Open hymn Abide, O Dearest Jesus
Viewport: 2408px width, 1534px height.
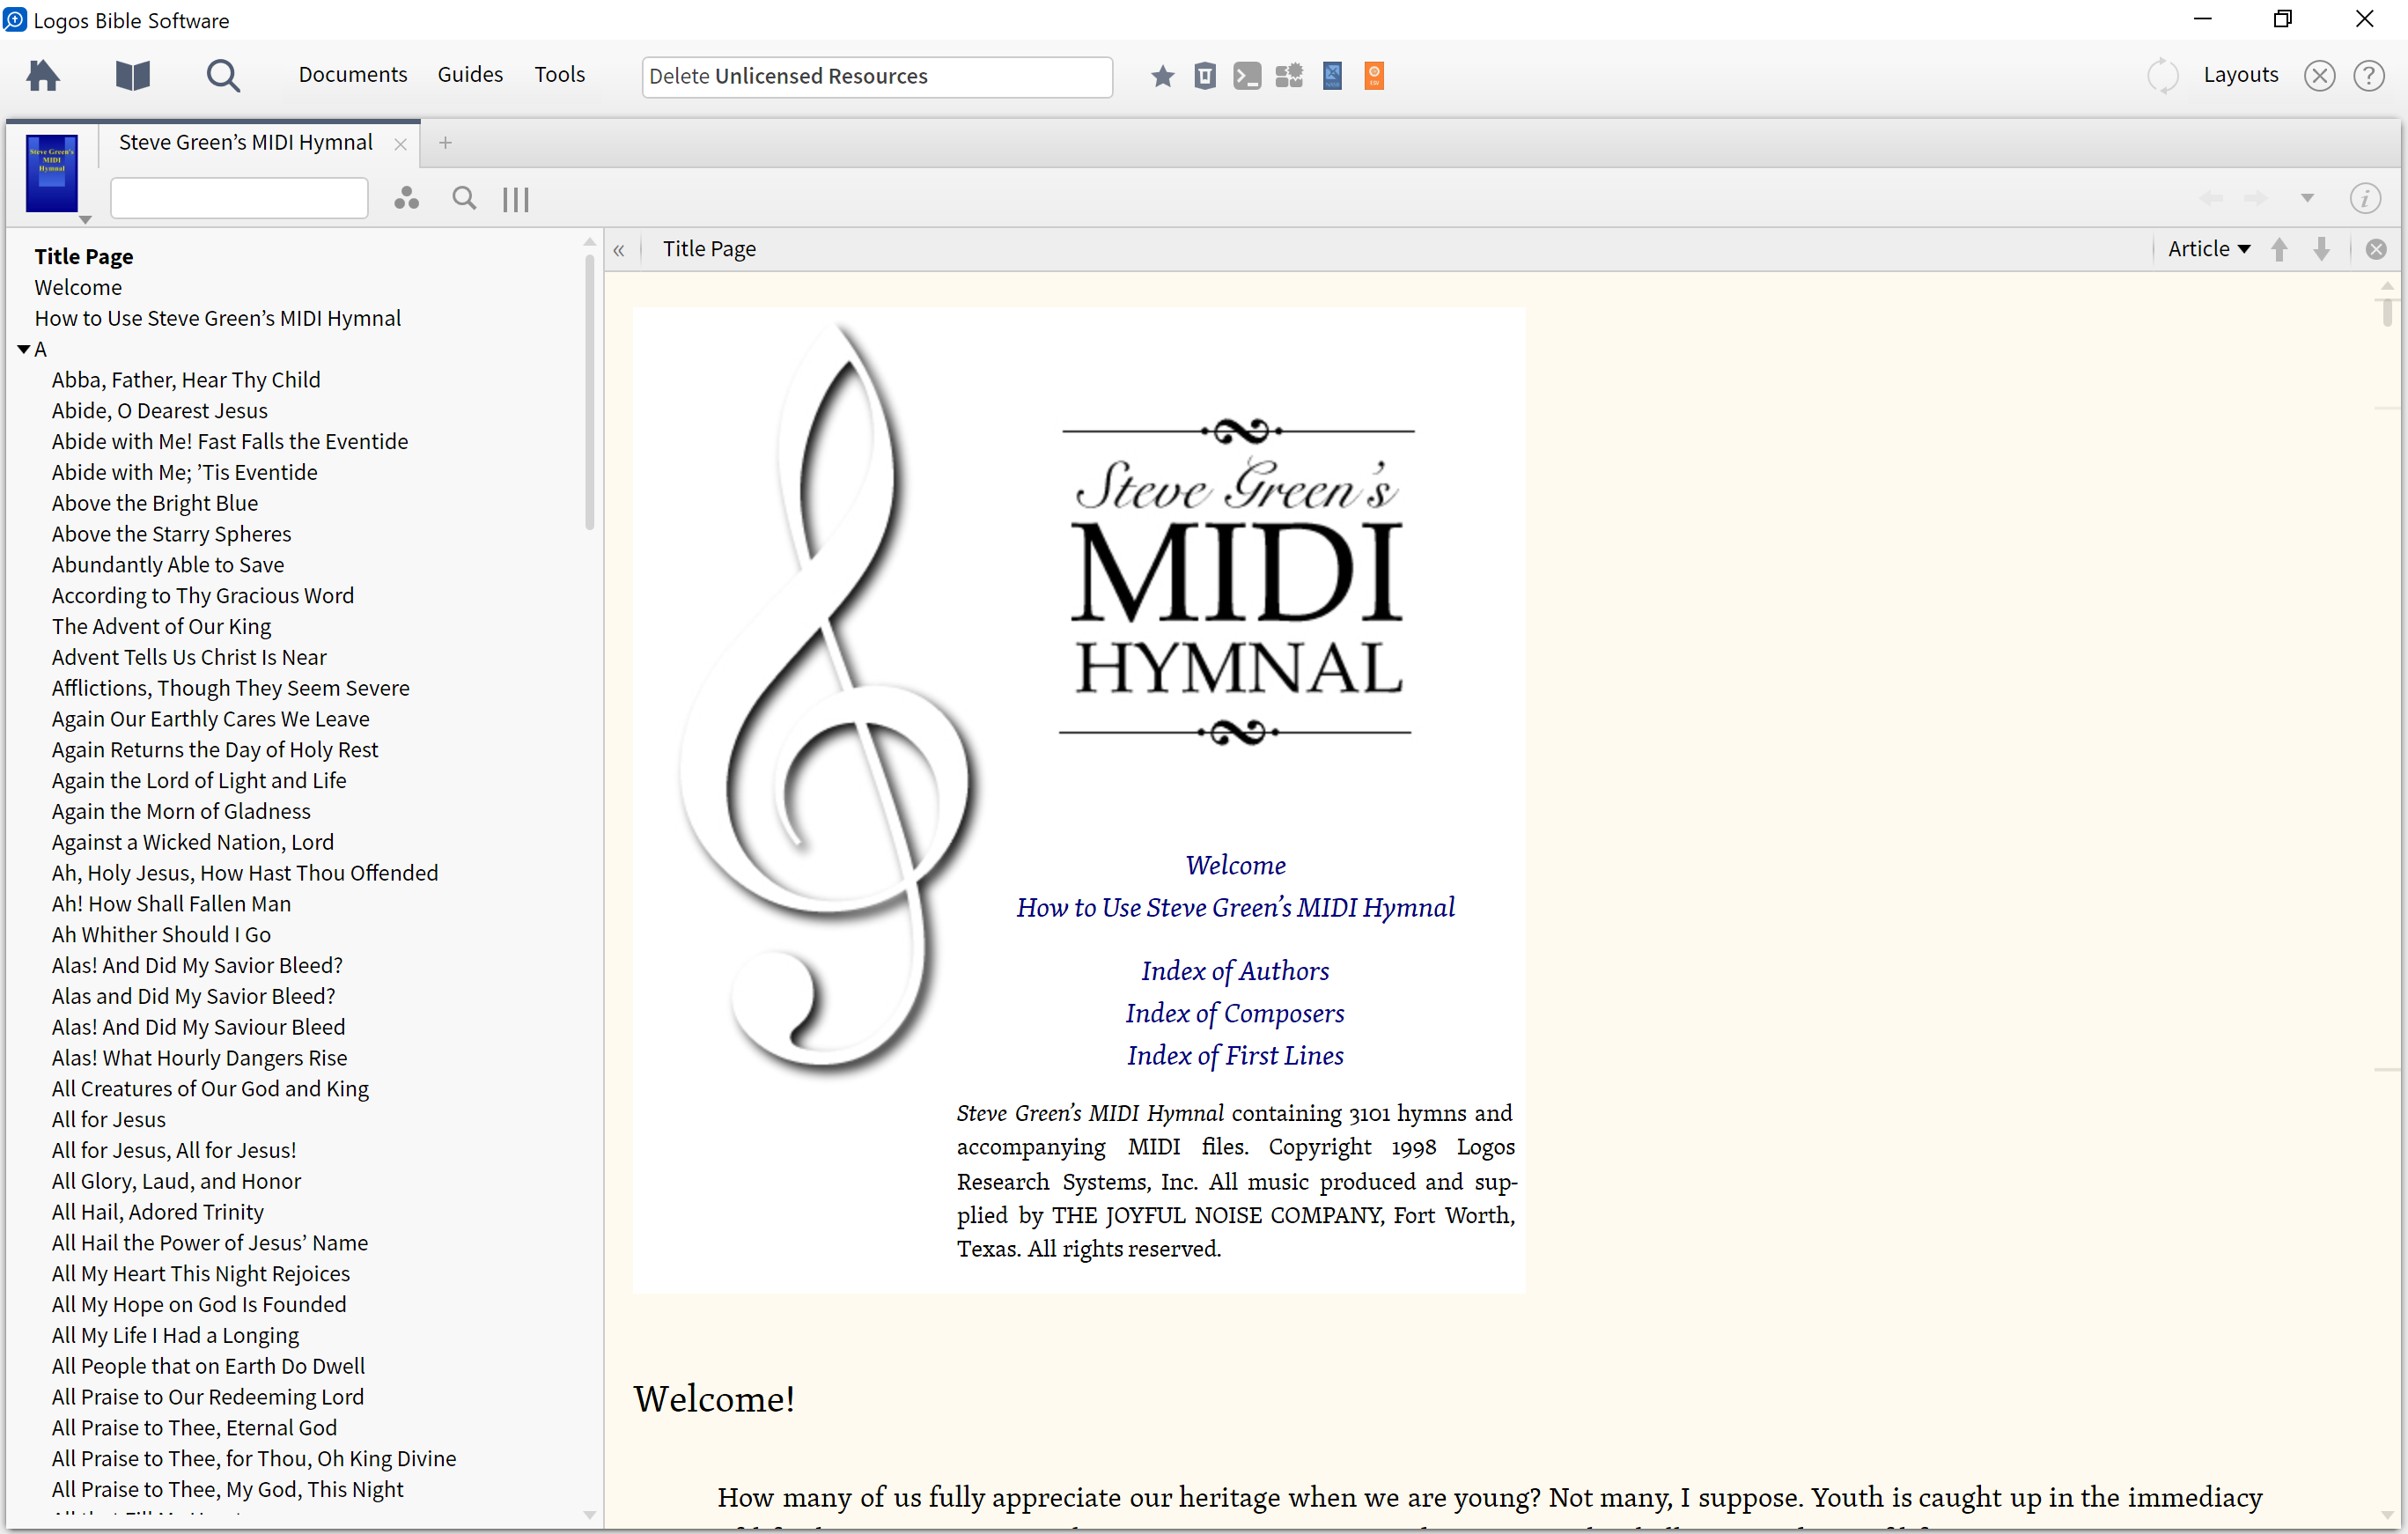(160, 411)
